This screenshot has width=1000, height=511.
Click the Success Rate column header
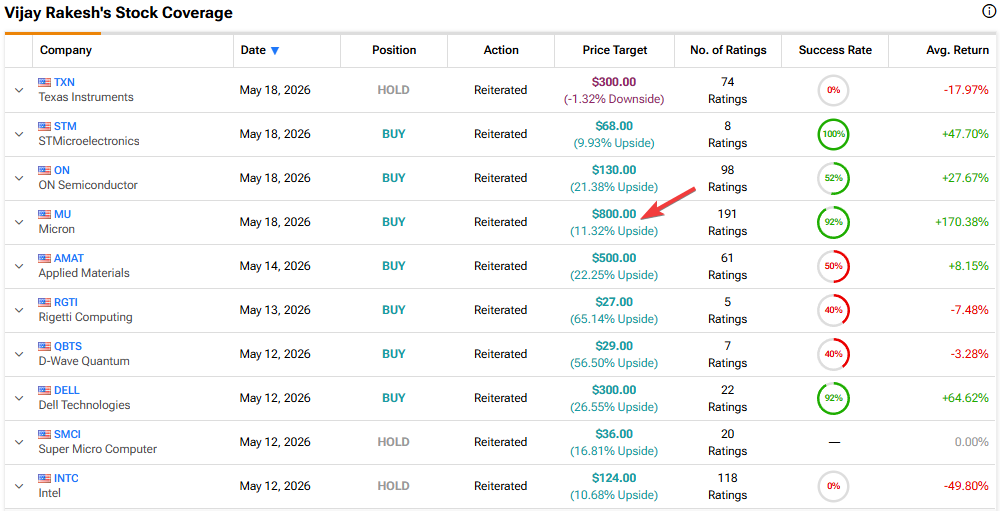click(835, 50)
